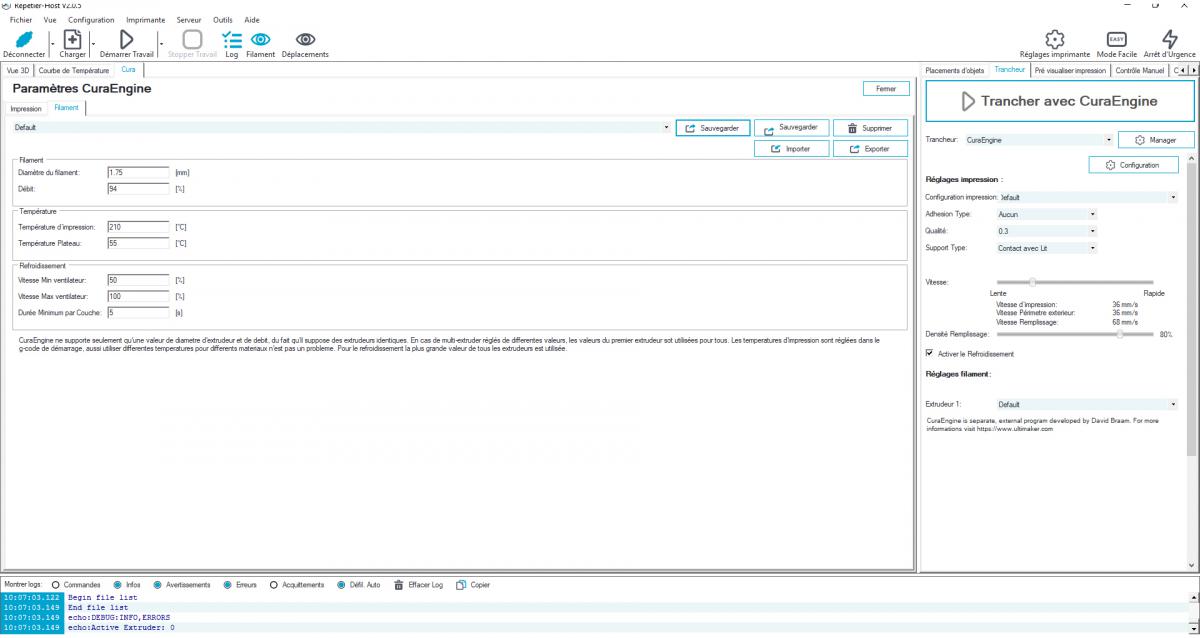Toggle the Filament eye icon
The image size is (1200, 638).
(260, 38)
